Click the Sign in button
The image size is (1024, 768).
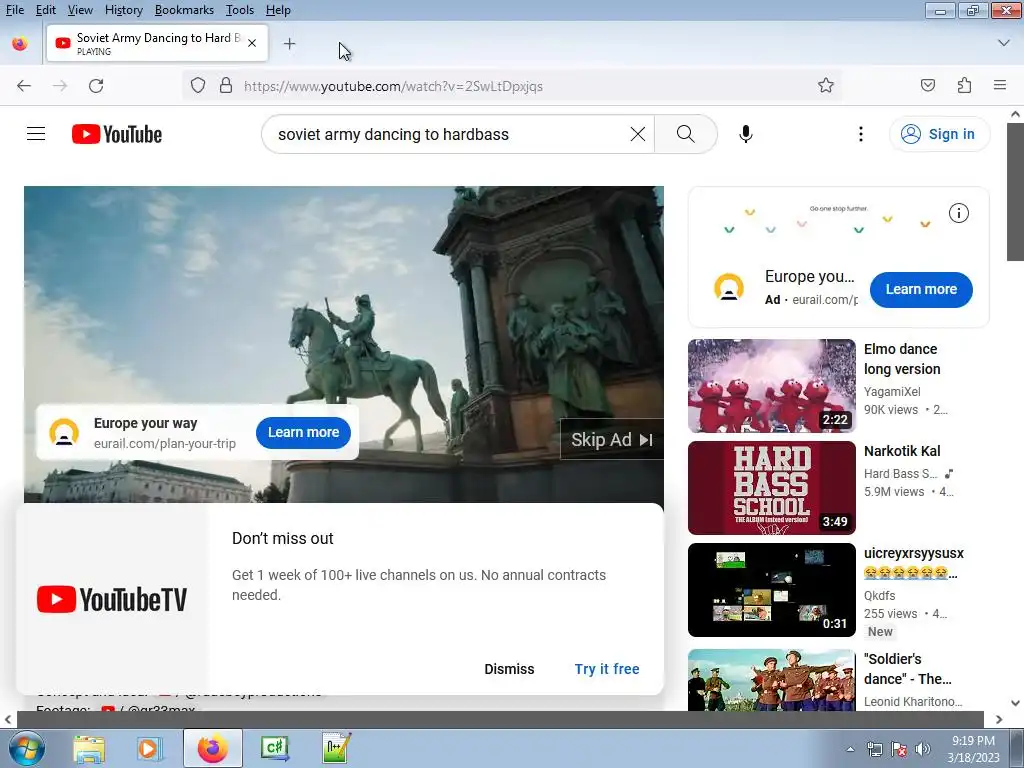tap(939, 134)
